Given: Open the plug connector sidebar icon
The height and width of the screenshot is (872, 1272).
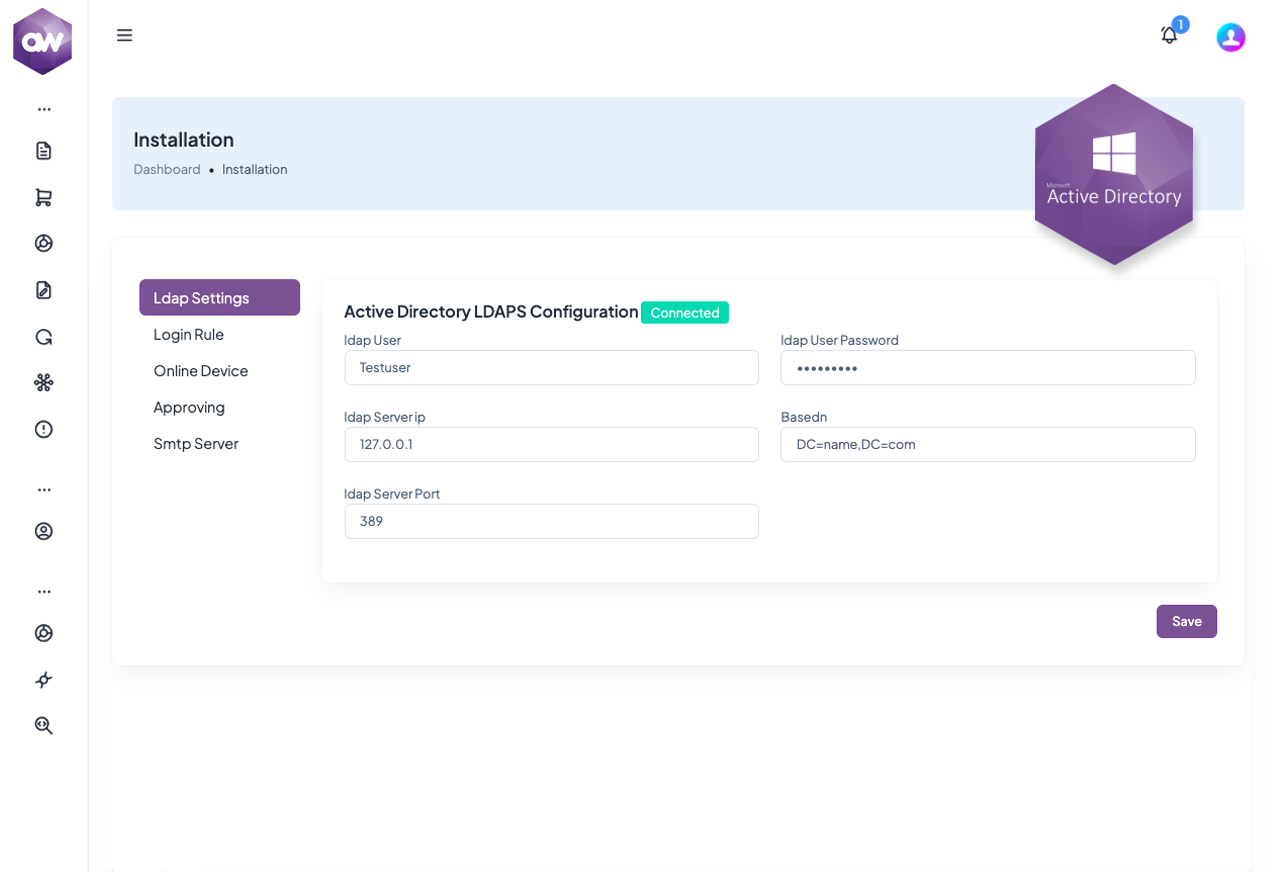Looking at the screenshot, I should tap(43, 680).
